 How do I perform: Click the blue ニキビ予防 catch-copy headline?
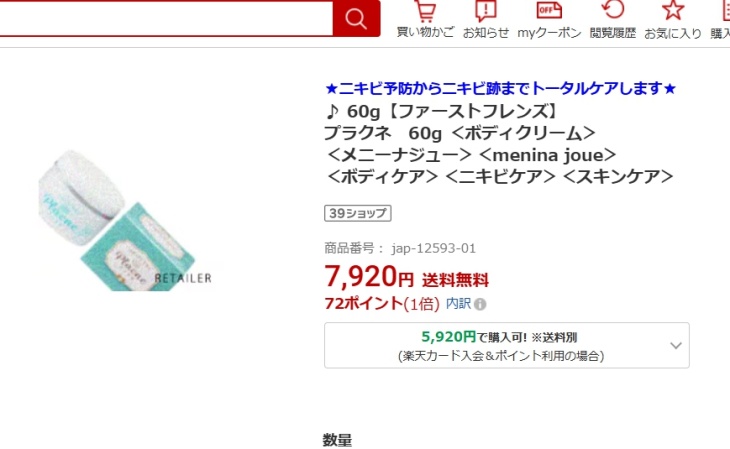click(x=500, y=88)
